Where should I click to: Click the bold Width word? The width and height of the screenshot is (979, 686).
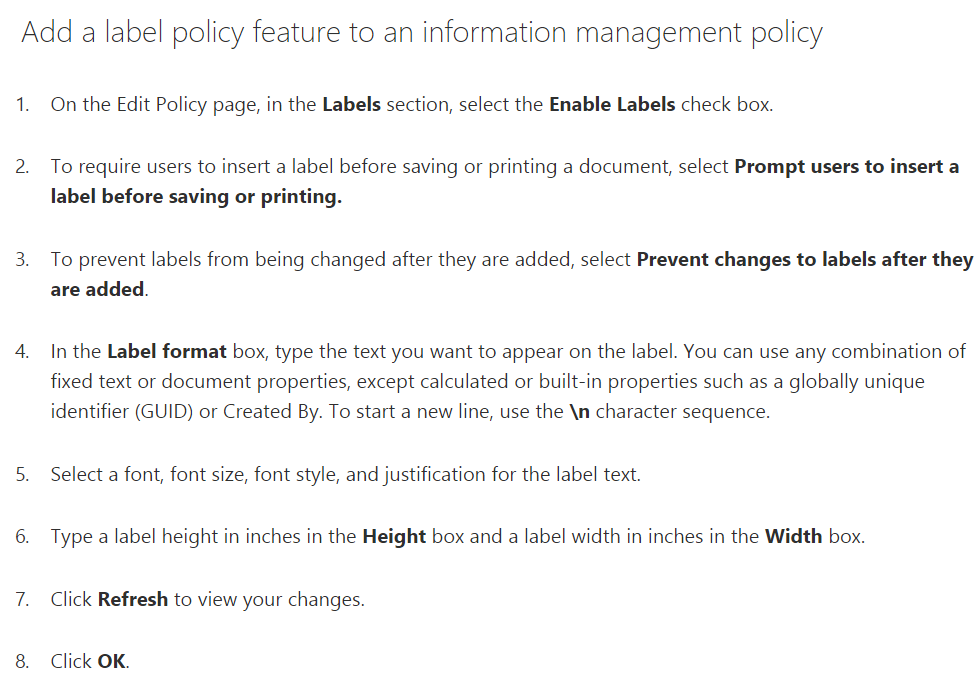[794, 537]
